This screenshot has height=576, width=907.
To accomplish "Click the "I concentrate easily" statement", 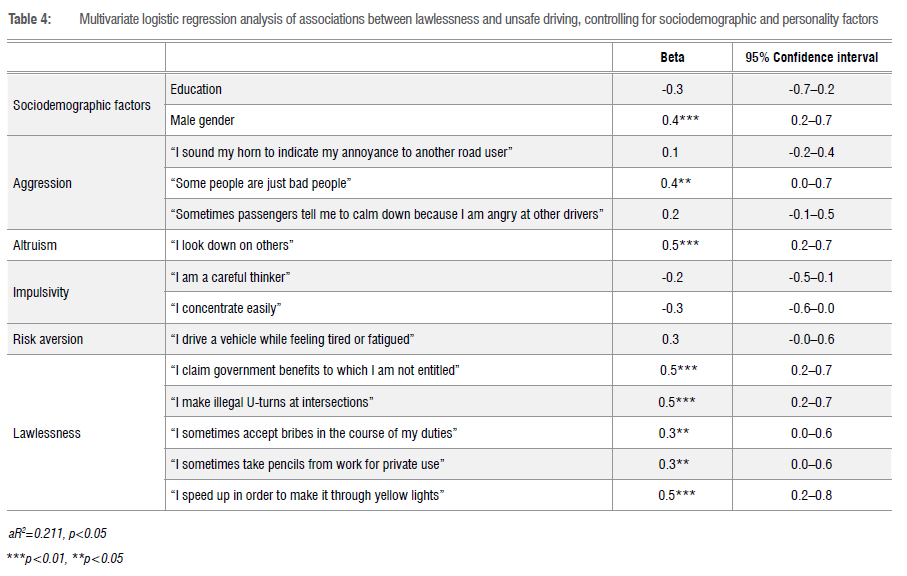I will 226,308.
